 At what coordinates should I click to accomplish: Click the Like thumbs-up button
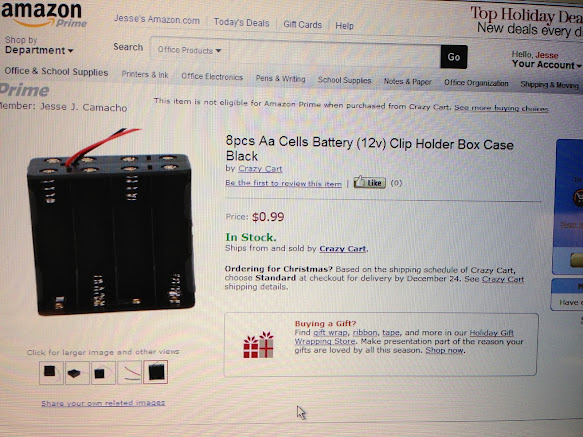(370, 183)
